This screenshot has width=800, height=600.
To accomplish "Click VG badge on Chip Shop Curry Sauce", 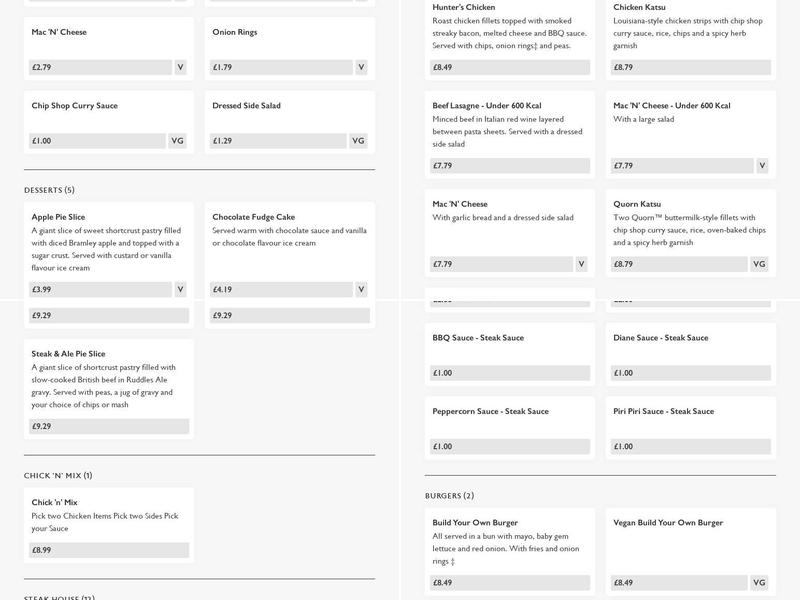I will click(178, 141).
